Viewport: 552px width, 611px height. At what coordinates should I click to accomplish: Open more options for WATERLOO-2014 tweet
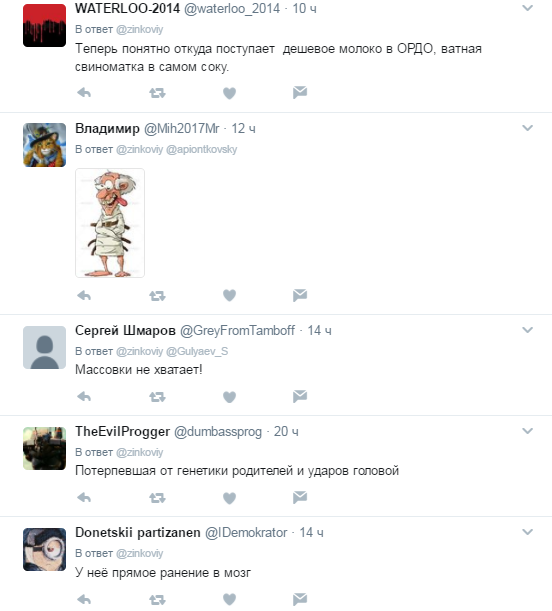click(x=527, y=8)
